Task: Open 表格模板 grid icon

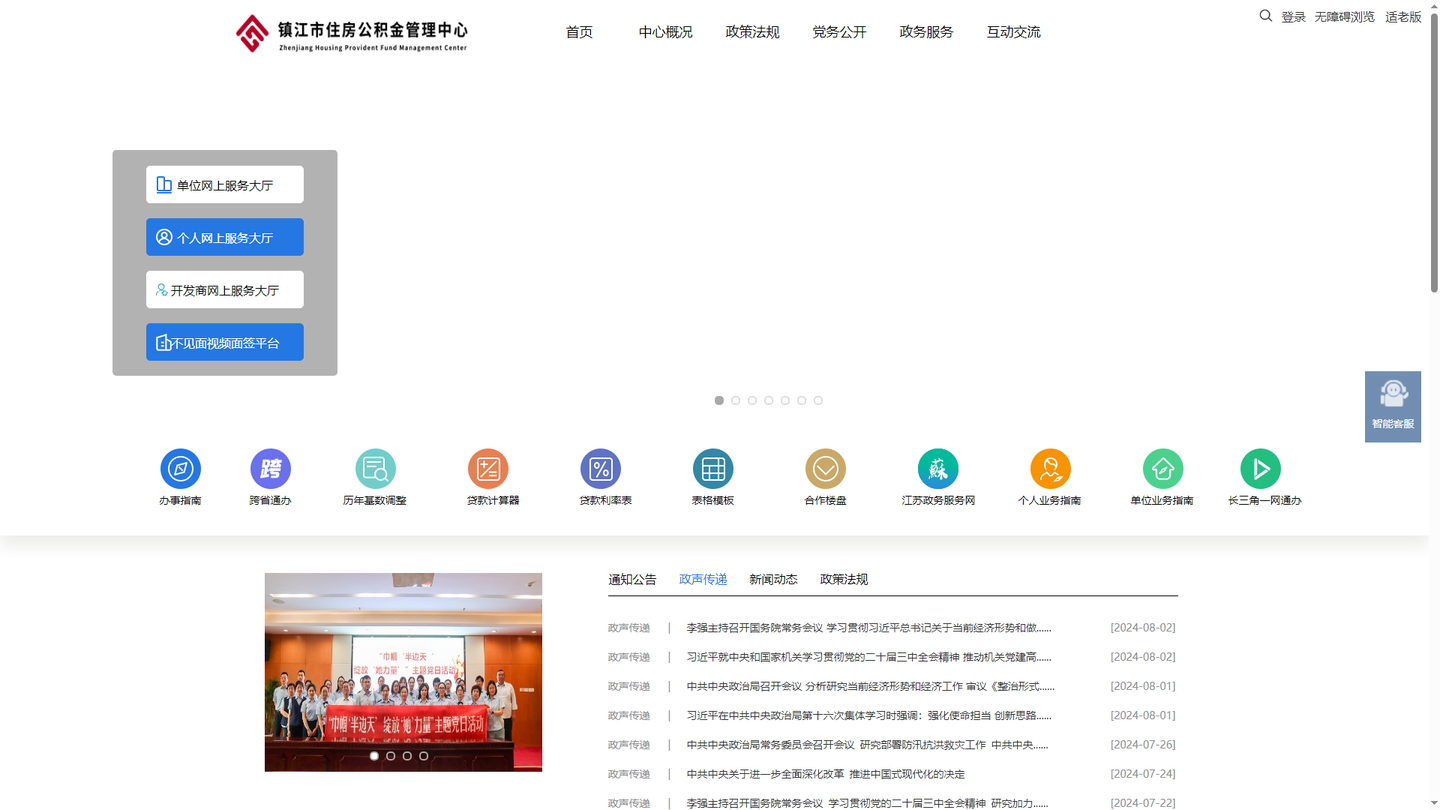Action: (713, 469)
